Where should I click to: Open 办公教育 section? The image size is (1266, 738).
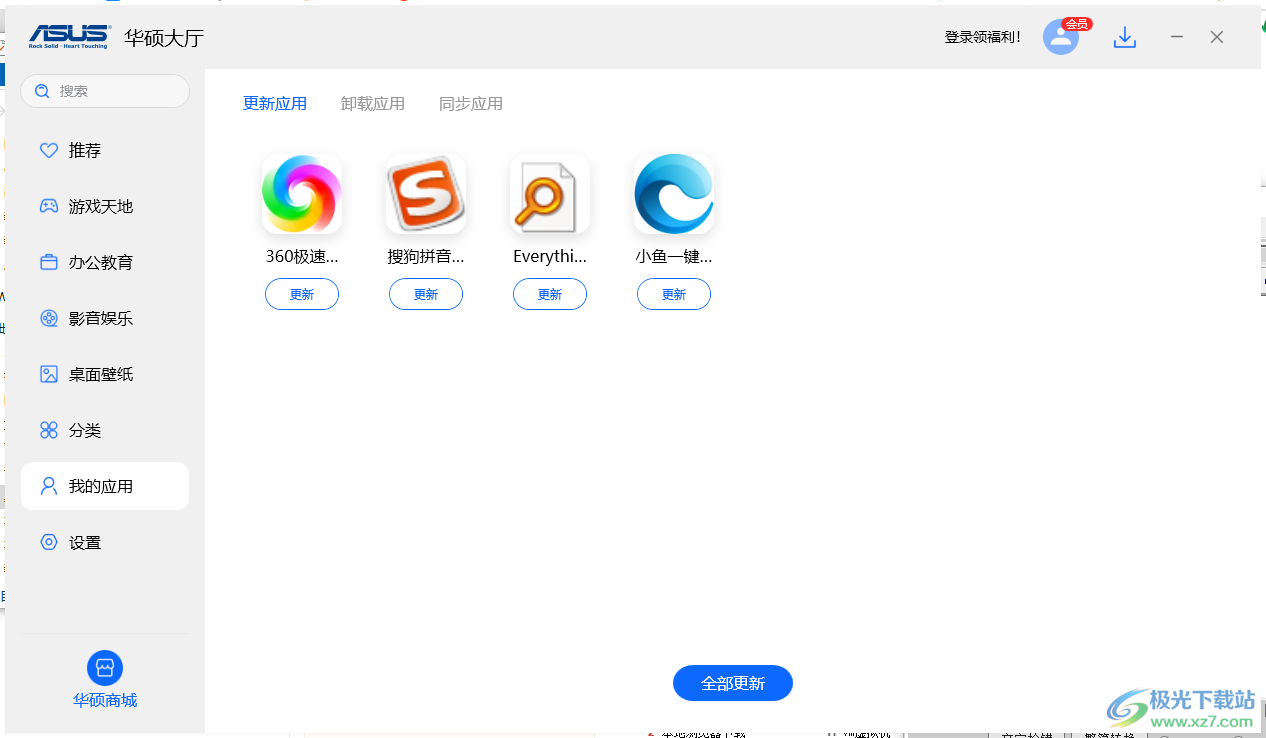(105, 262)
